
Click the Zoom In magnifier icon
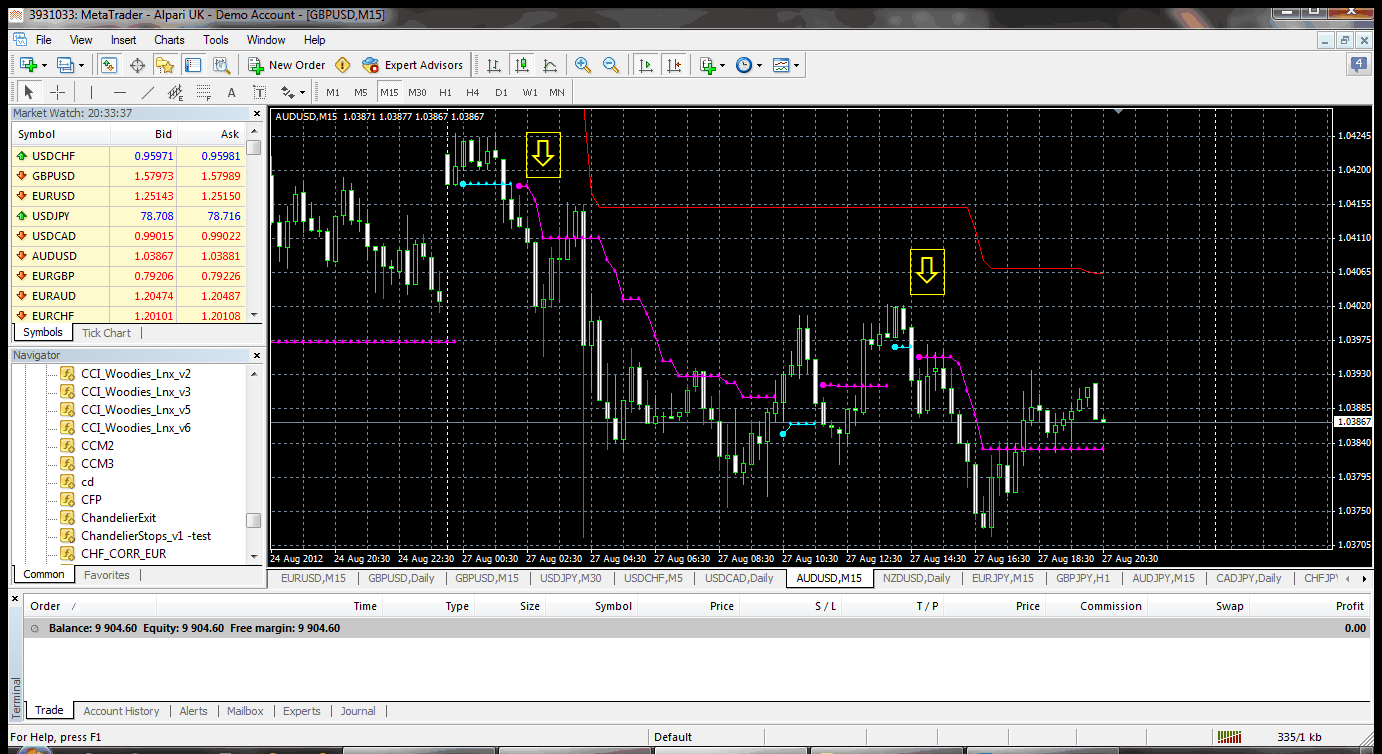point(583,65)
